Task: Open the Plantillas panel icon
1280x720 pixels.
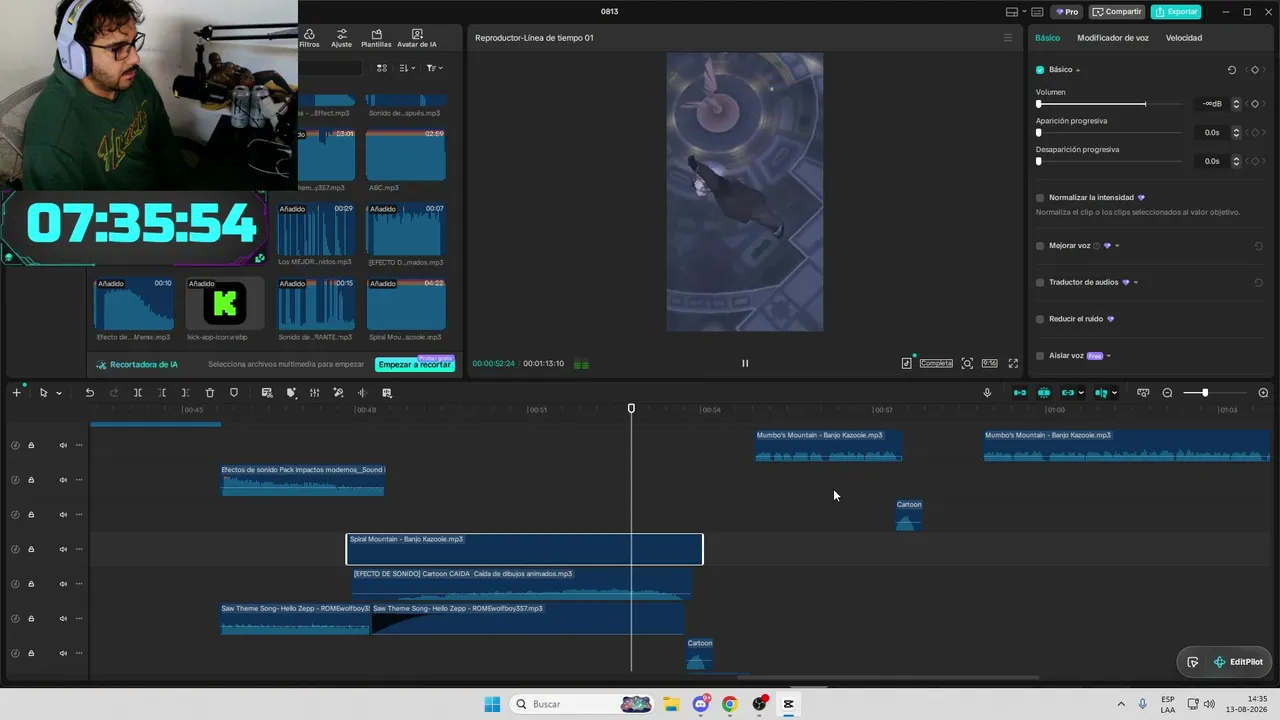Action: (x=376, y=38)
